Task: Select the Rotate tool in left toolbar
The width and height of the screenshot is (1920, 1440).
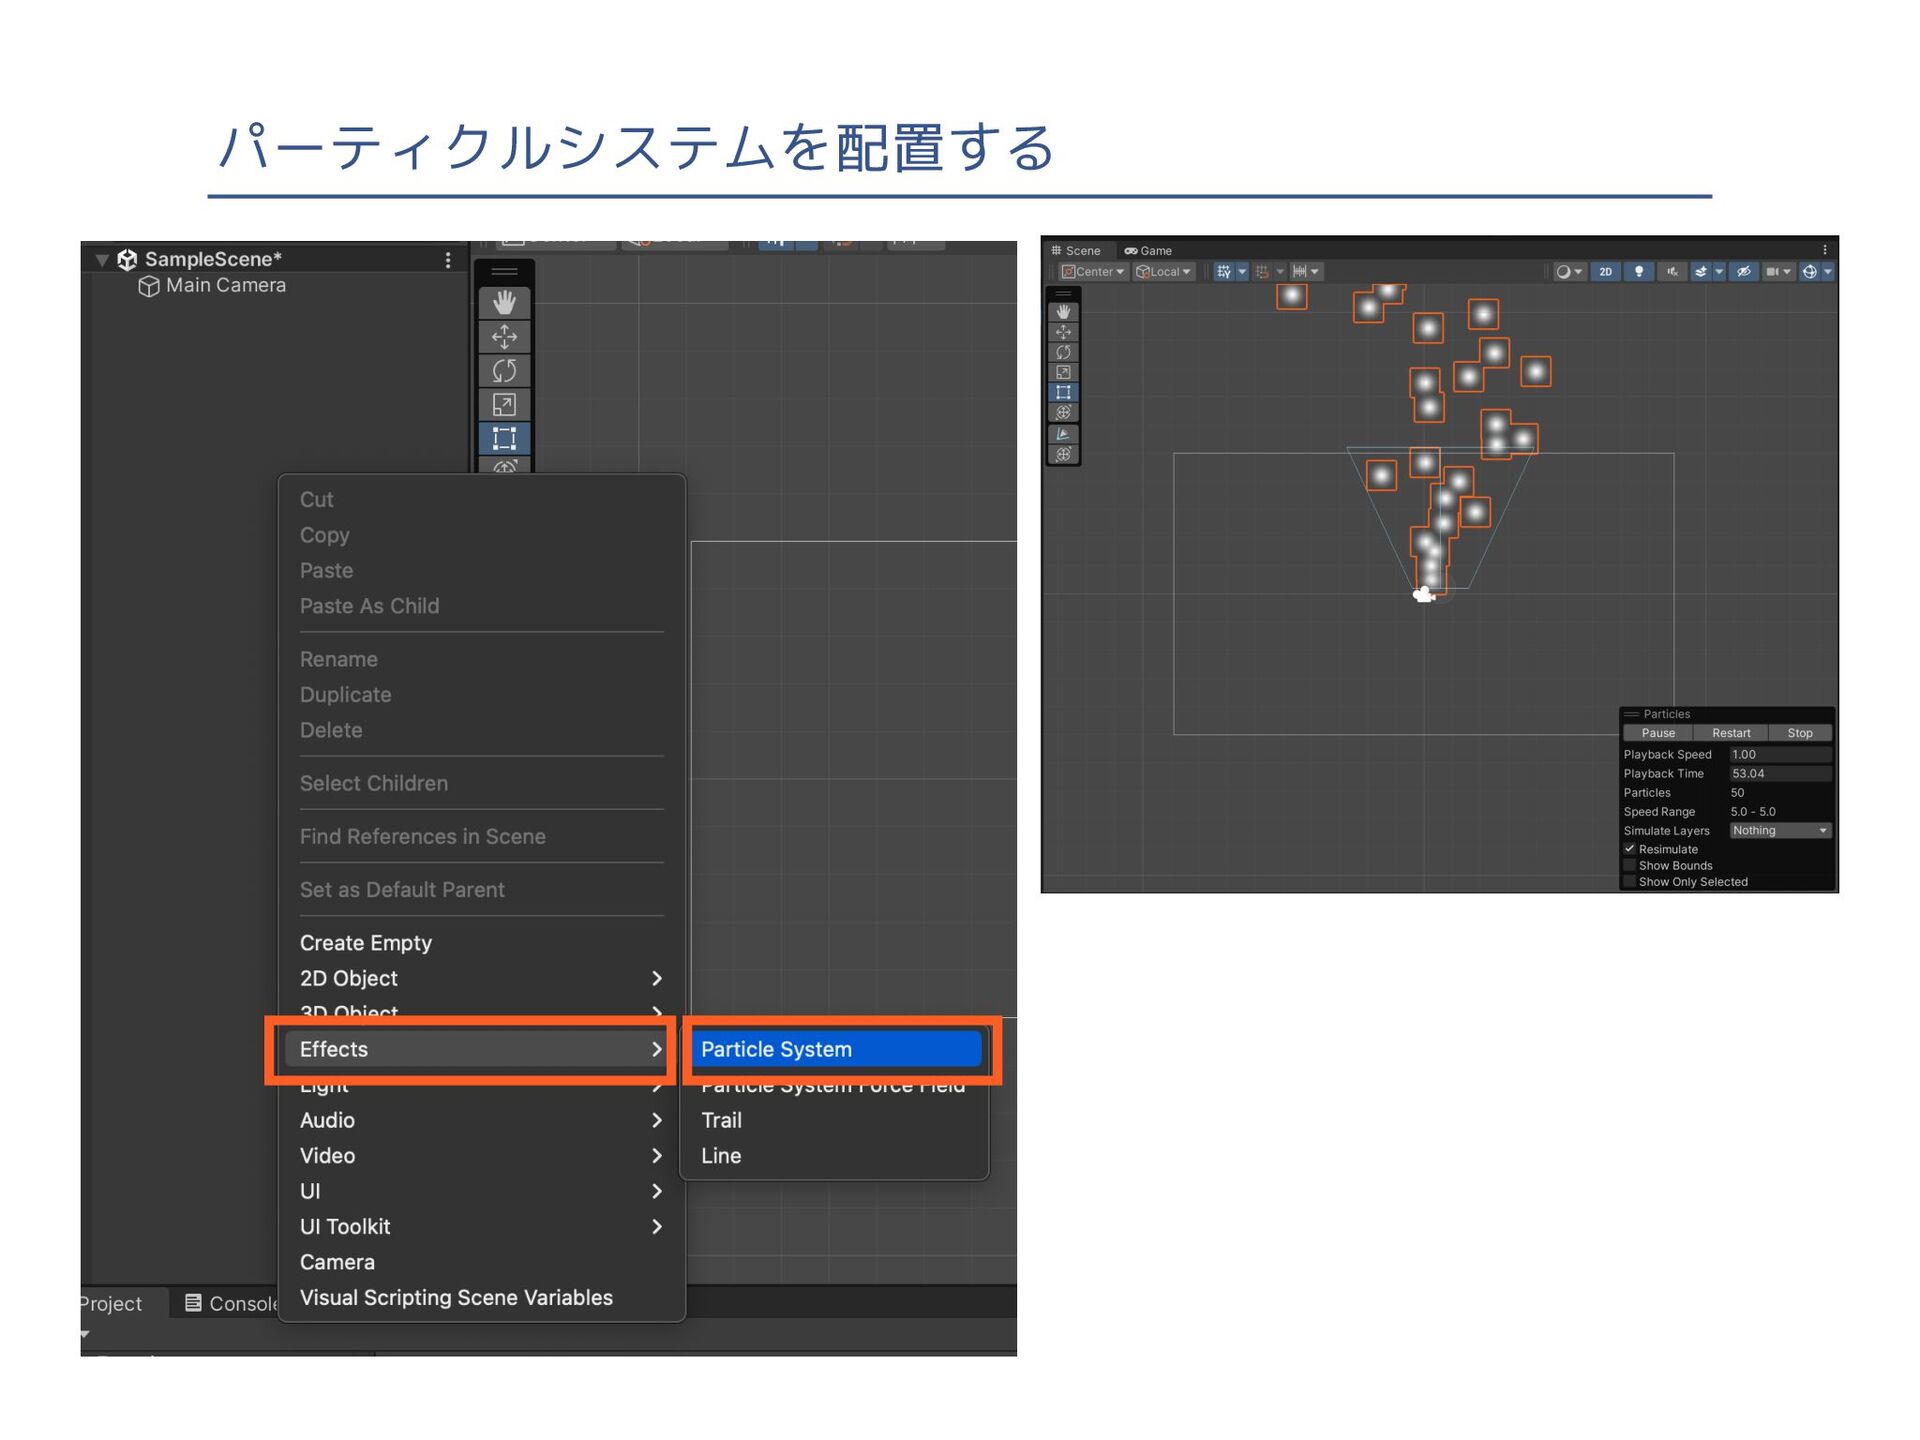Action: click(504, 371)
